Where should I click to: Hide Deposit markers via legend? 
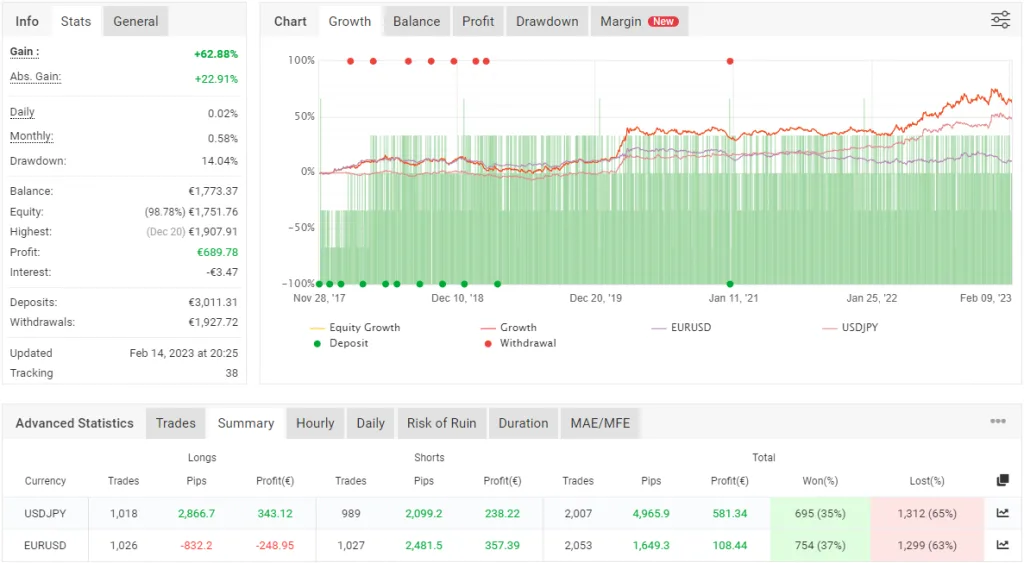point(341,343)
